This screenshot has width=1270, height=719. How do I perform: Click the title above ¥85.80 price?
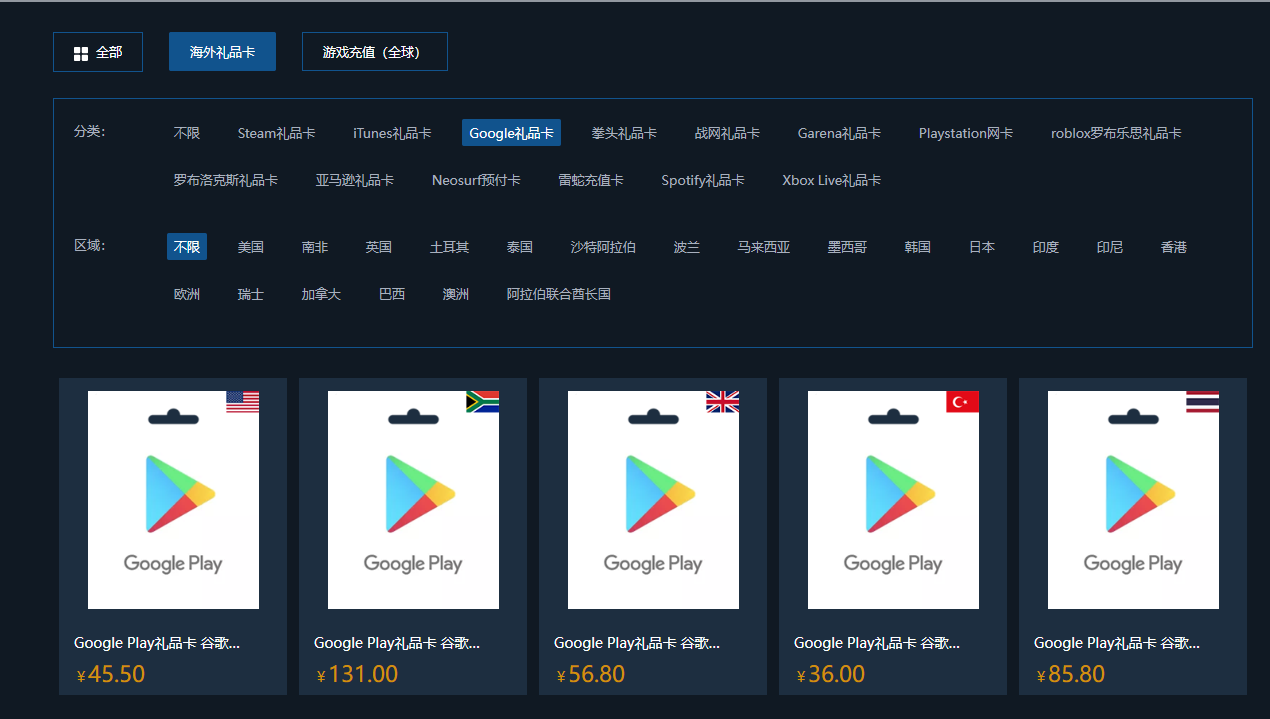pos(1117,643)
